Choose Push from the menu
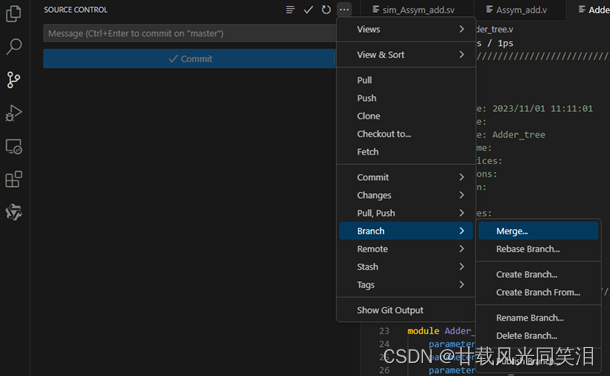The height and width of the screenshot is (376, 610). click(x=406, y=98)
